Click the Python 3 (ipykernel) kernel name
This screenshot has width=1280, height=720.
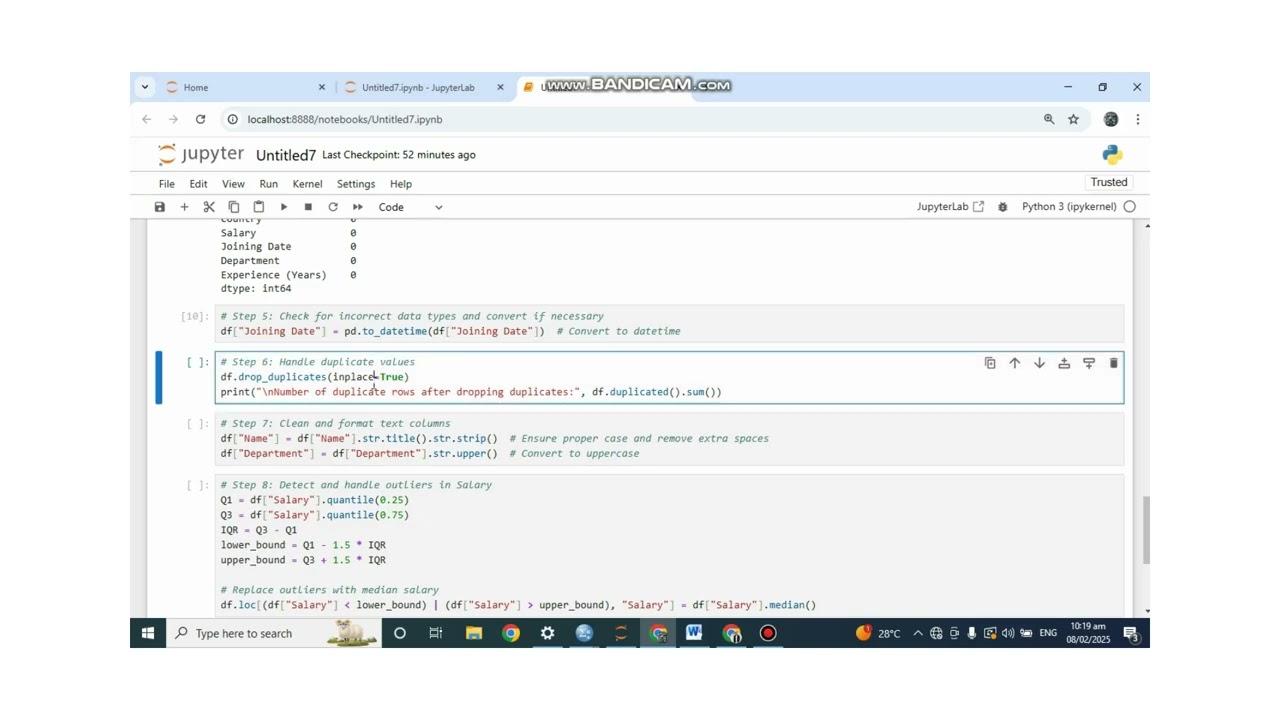point(1069,207)
